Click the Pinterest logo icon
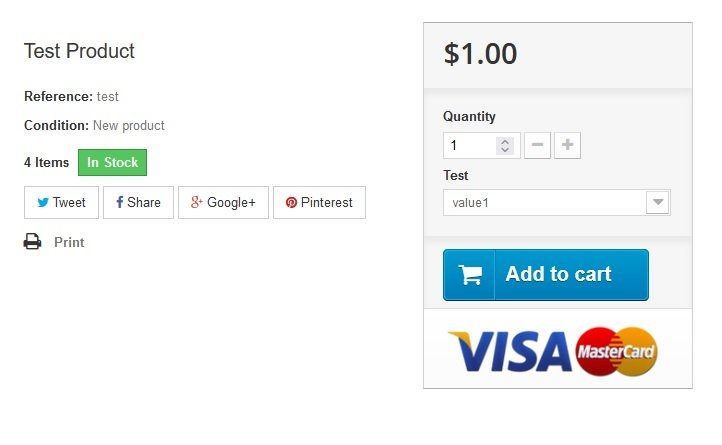Viewport: 722px width, 445px height. pyautogui.click(x=291, y=202)
